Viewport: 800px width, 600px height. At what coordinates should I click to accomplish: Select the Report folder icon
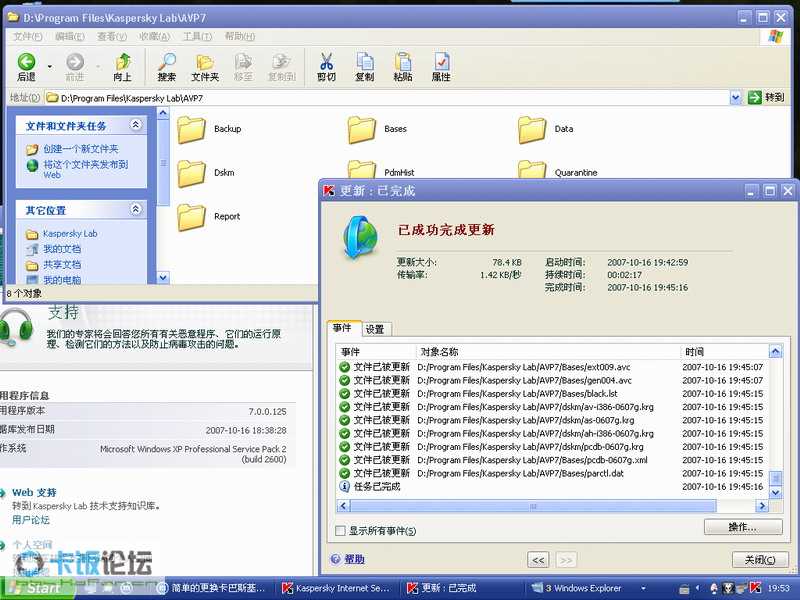point(191,217)
